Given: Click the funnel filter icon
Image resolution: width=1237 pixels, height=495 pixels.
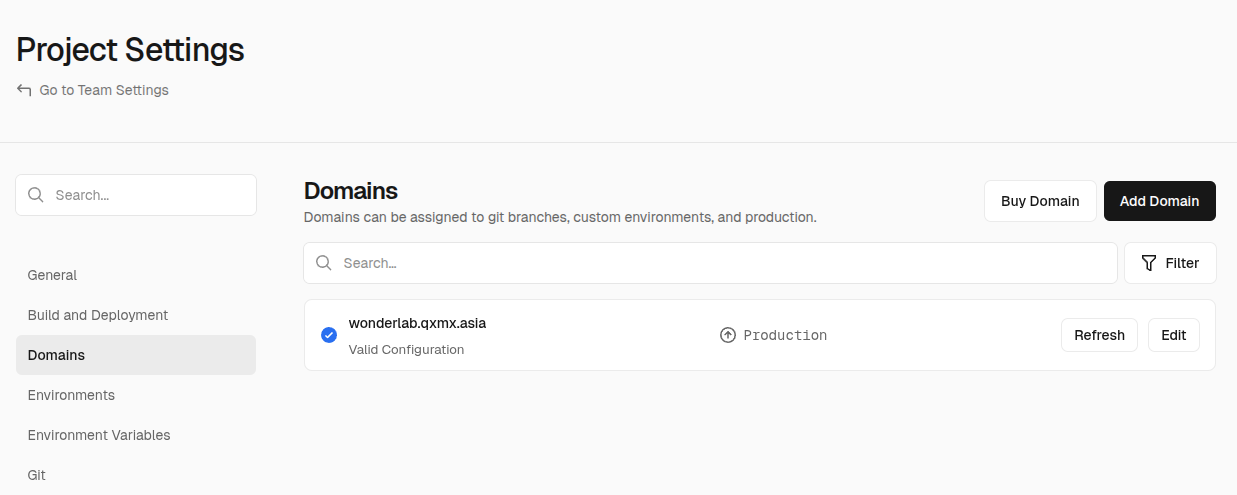Looking at the screenshot, I should pos(1149,263).
